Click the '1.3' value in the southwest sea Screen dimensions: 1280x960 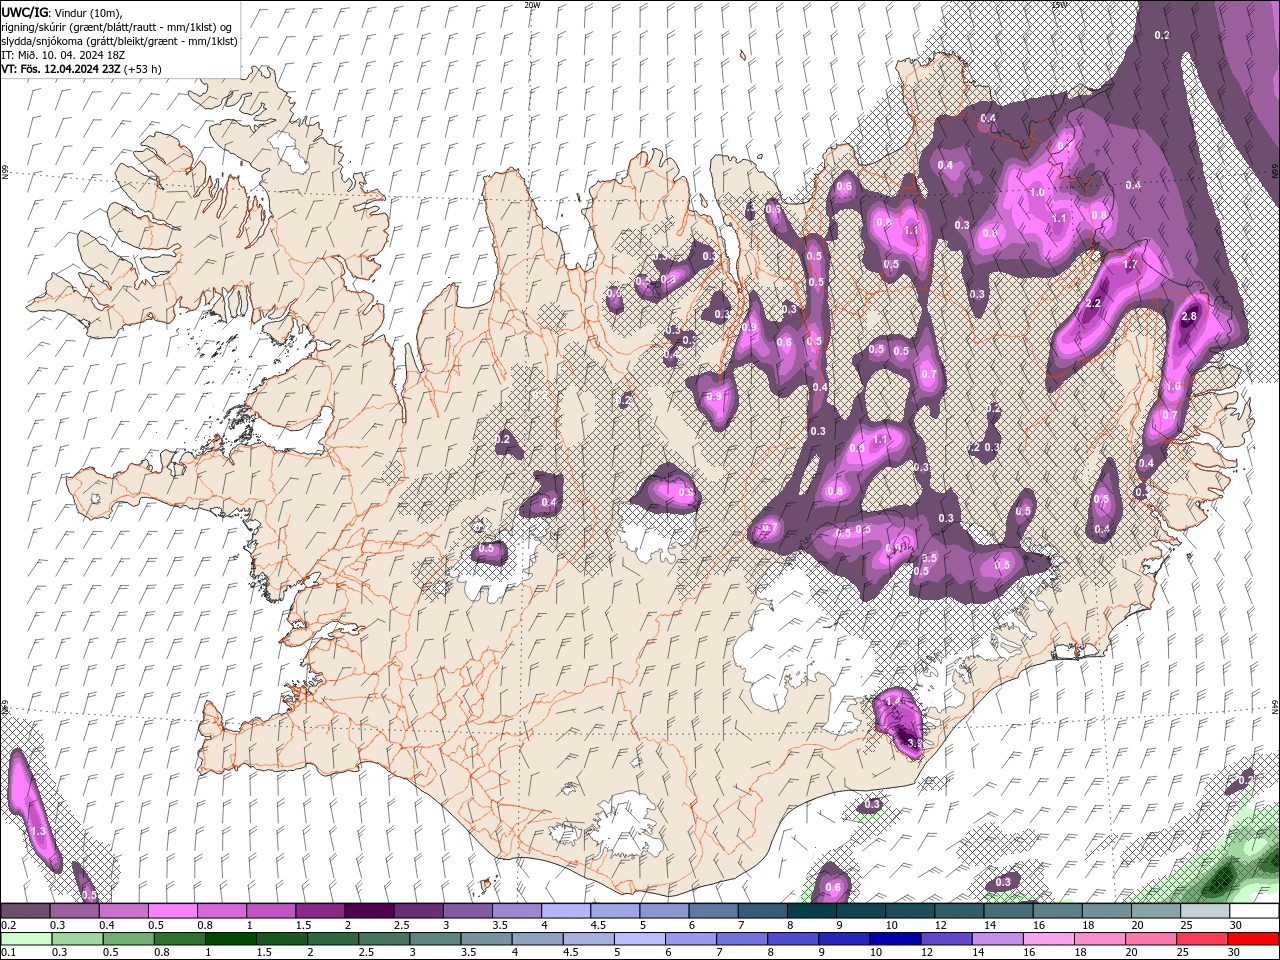(x=39, y=831)
